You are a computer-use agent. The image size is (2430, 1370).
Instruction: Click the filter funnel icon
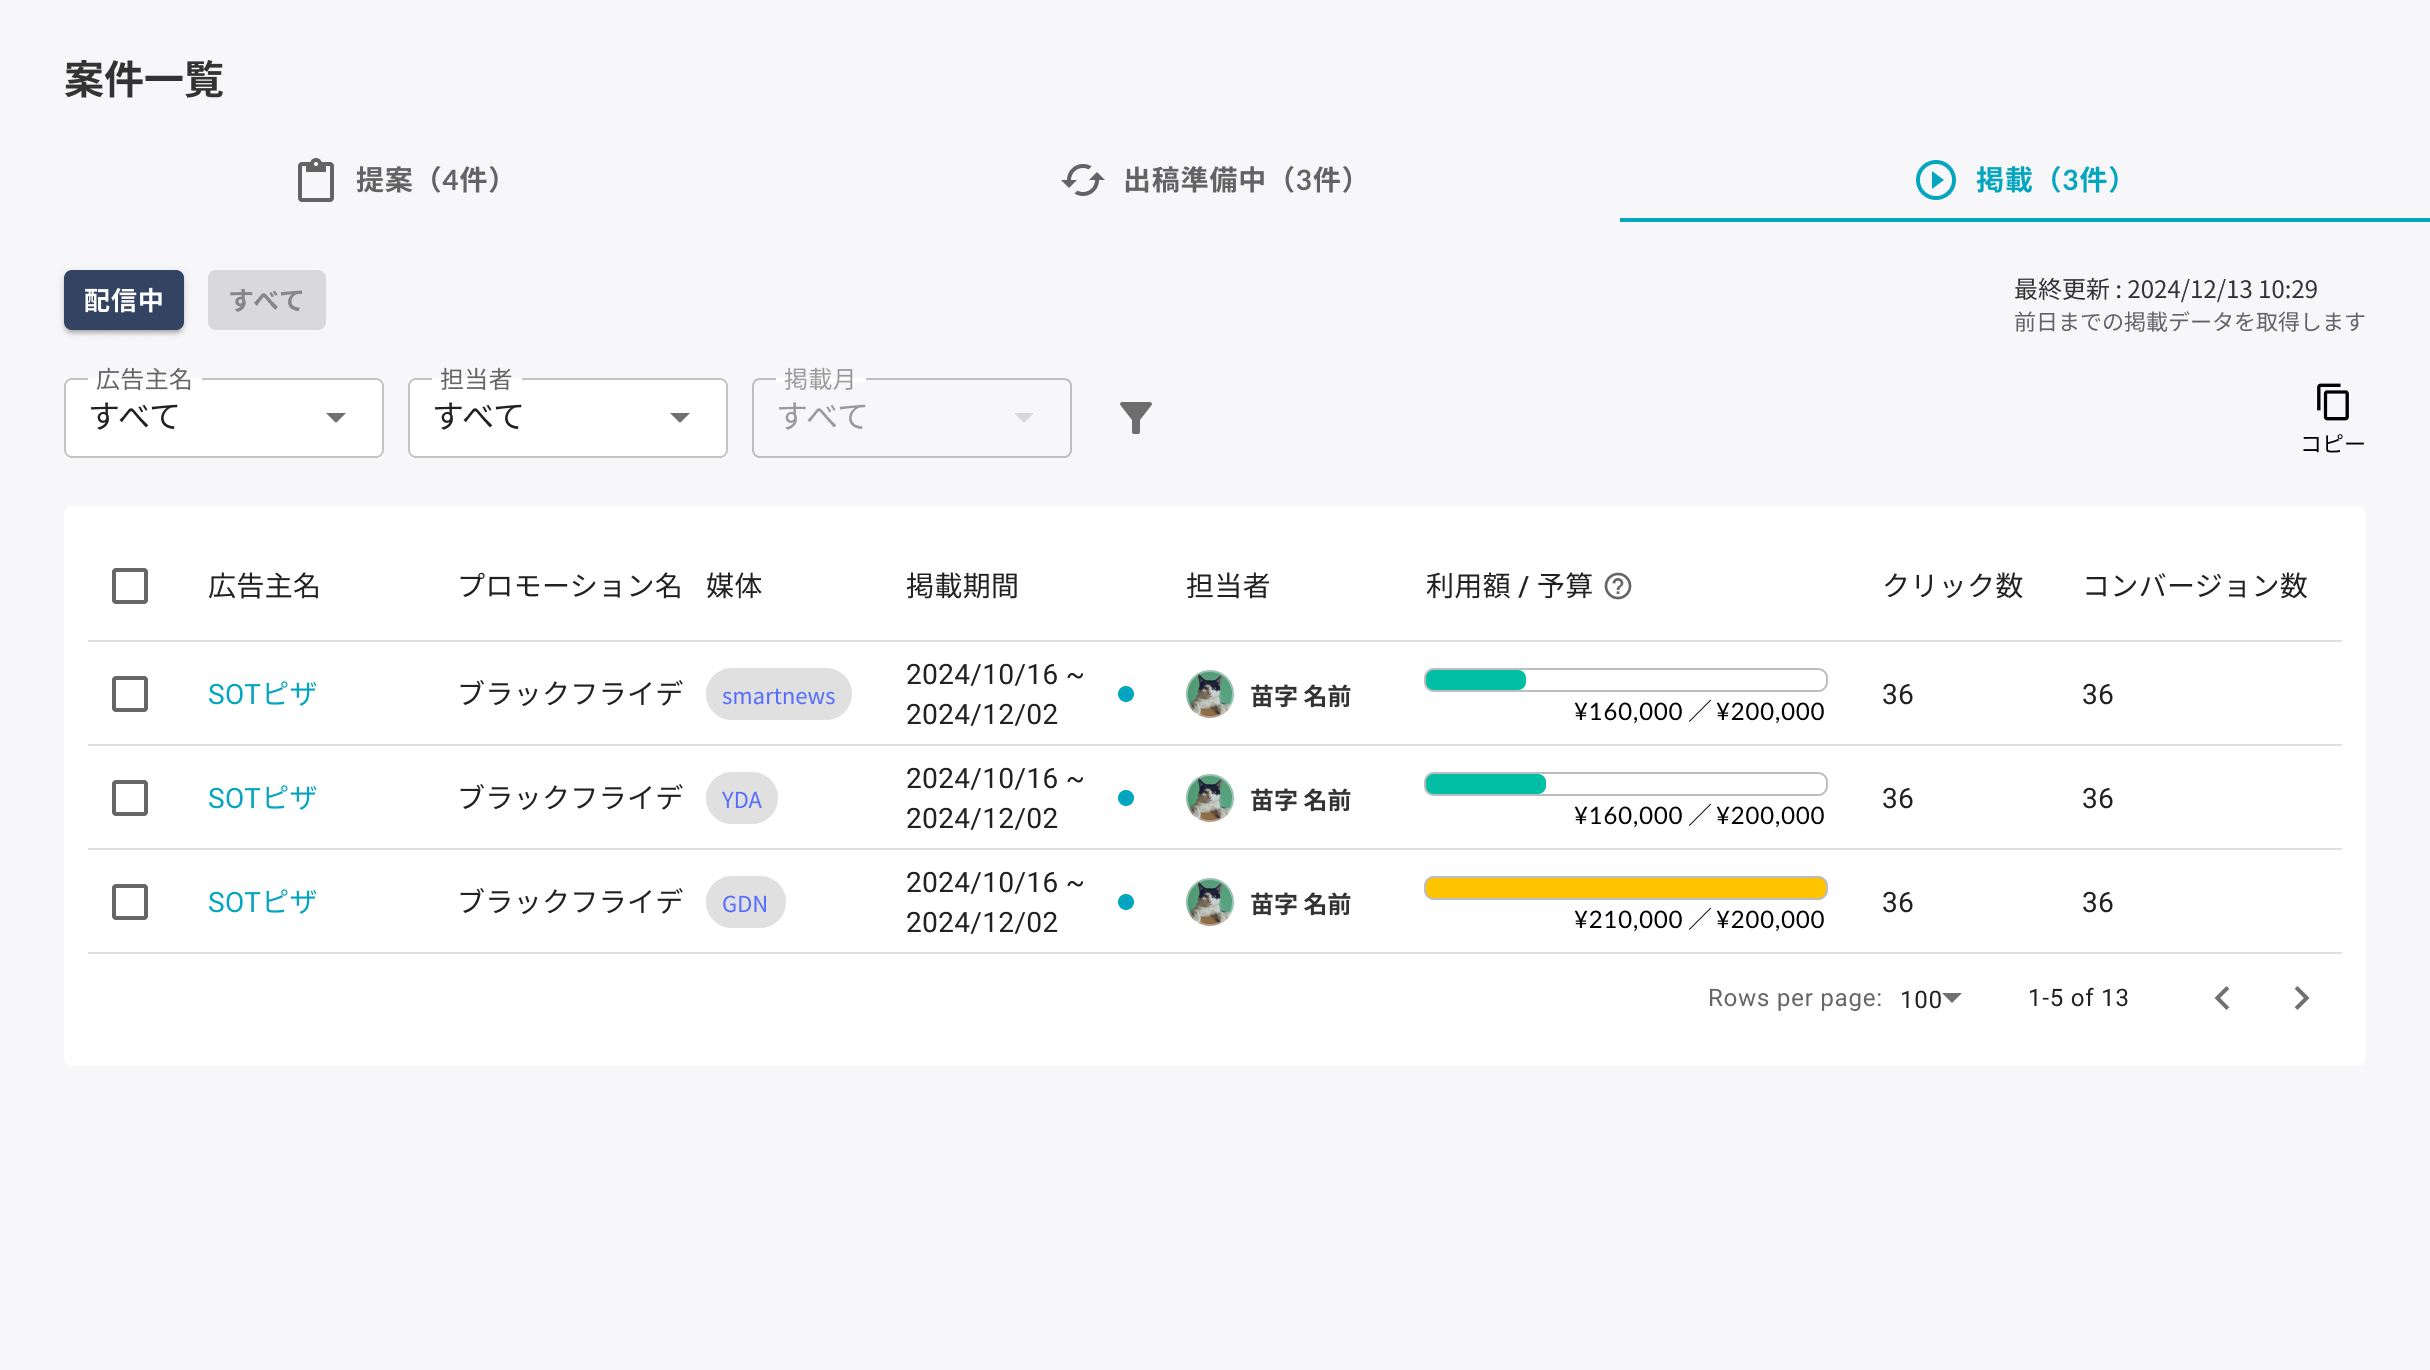(x=1135, y=418)
